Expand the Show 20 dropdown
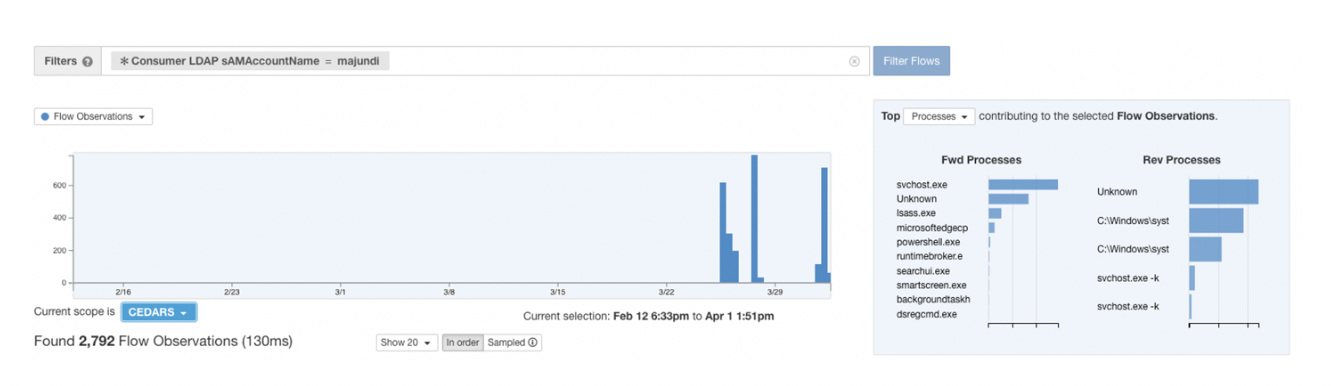 point(407,342)
